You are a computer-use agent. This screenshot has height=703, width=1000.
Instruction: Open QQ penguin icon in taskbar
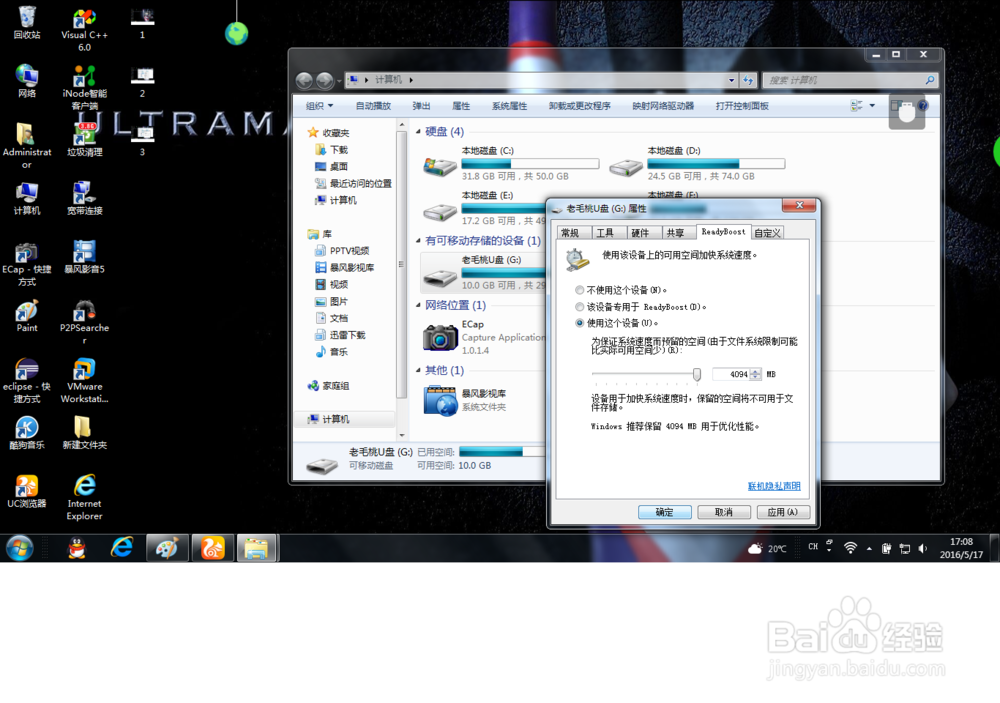(77, 548)
